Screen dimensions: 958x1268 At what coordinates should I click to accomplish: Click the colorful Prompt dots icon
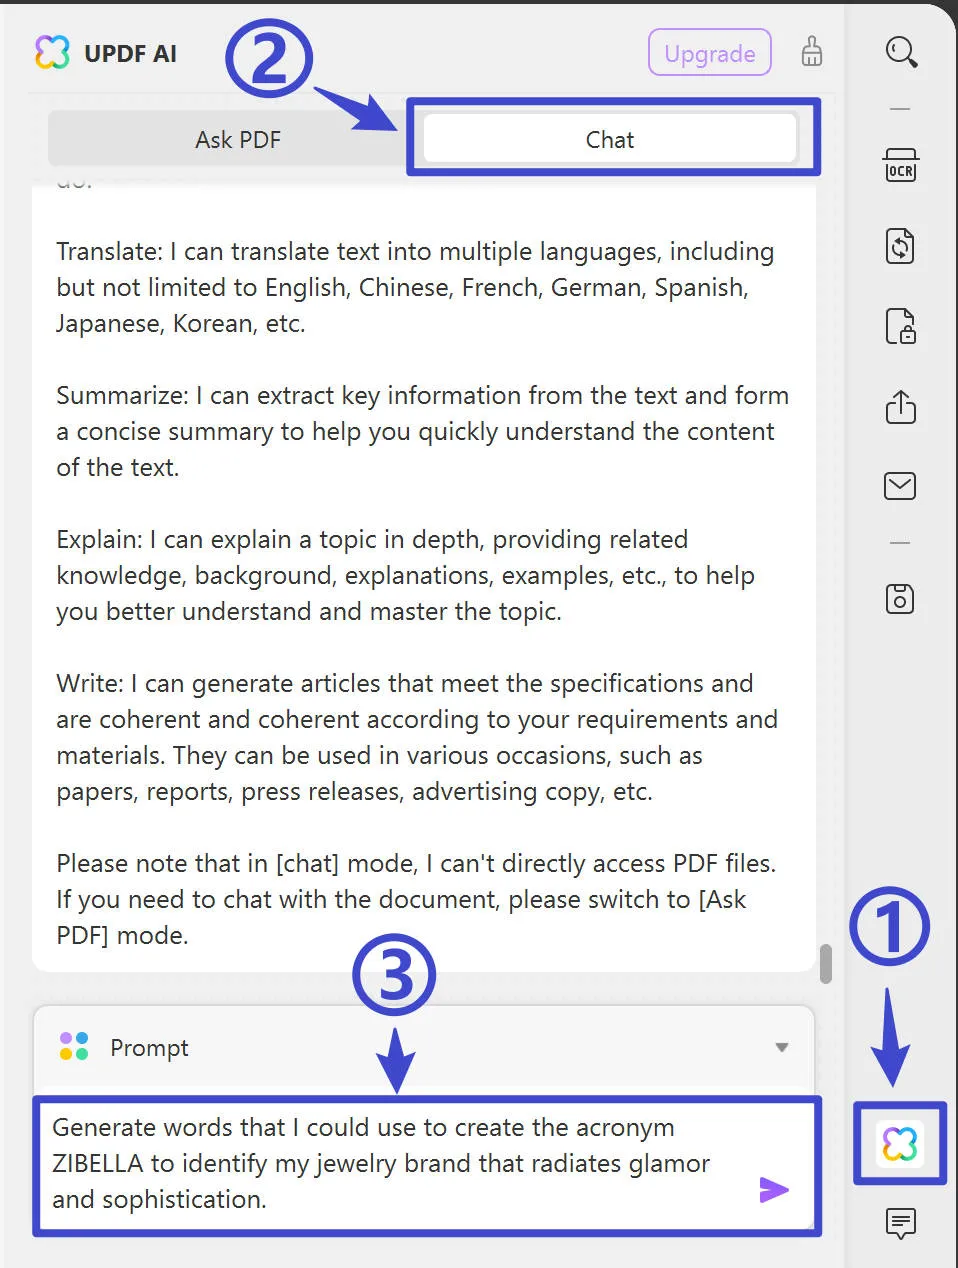72,1046
